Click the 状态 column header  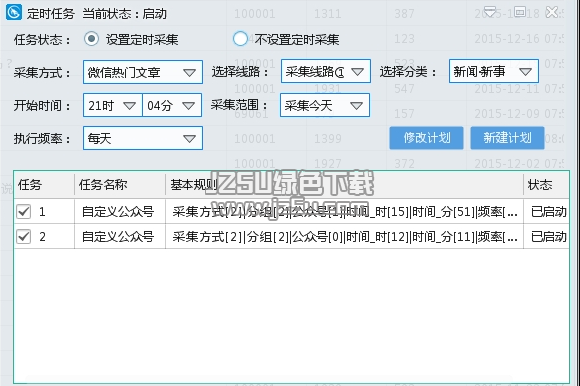point(546,184)
